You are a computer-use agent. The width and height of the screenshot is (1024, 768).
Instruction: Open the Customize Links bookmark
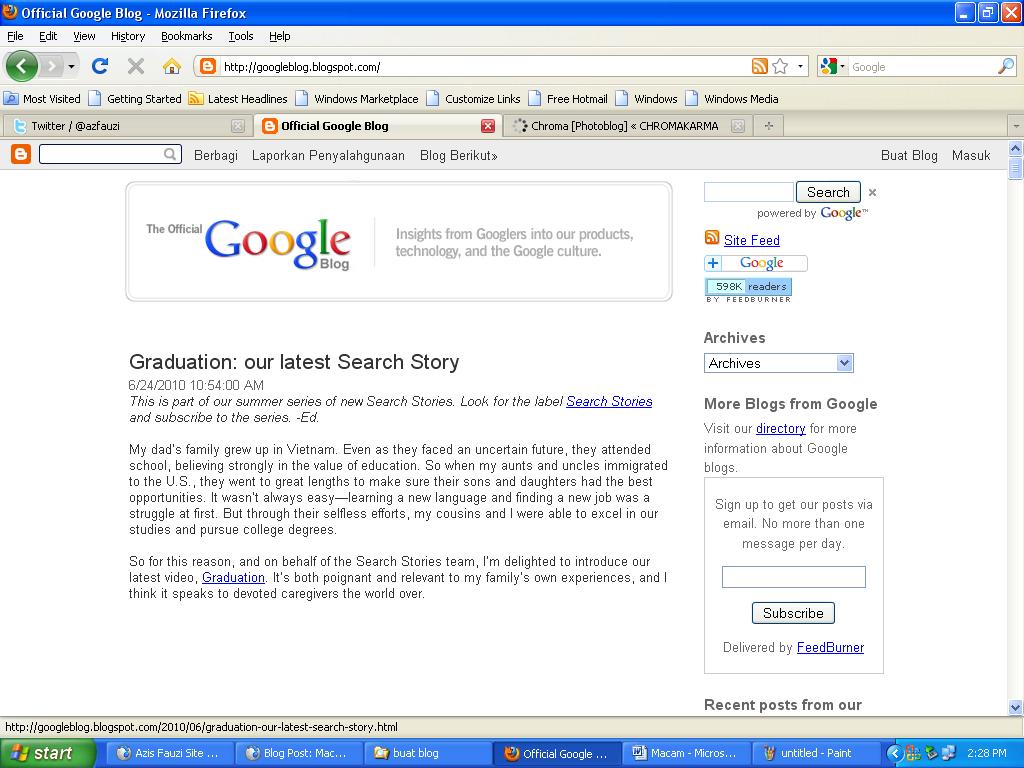pos(473,99)
